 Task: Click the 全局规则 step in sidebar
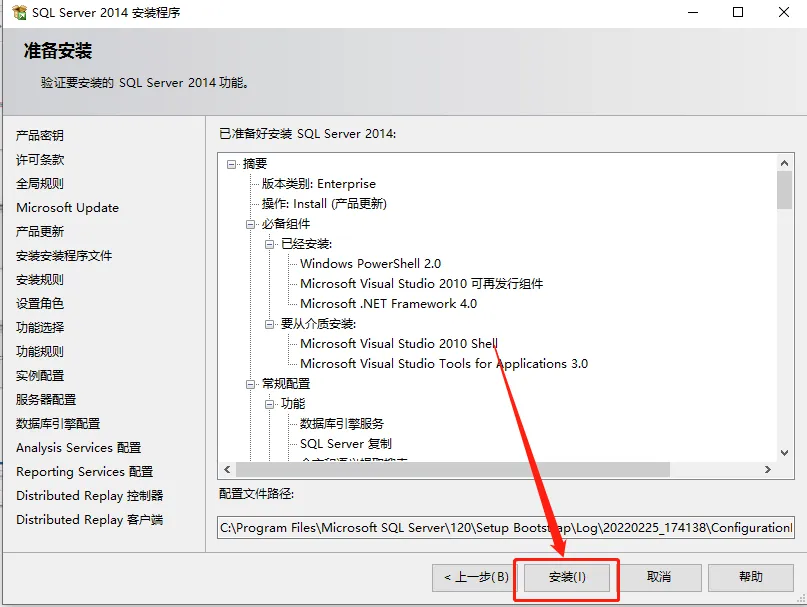tap(40, 183)
